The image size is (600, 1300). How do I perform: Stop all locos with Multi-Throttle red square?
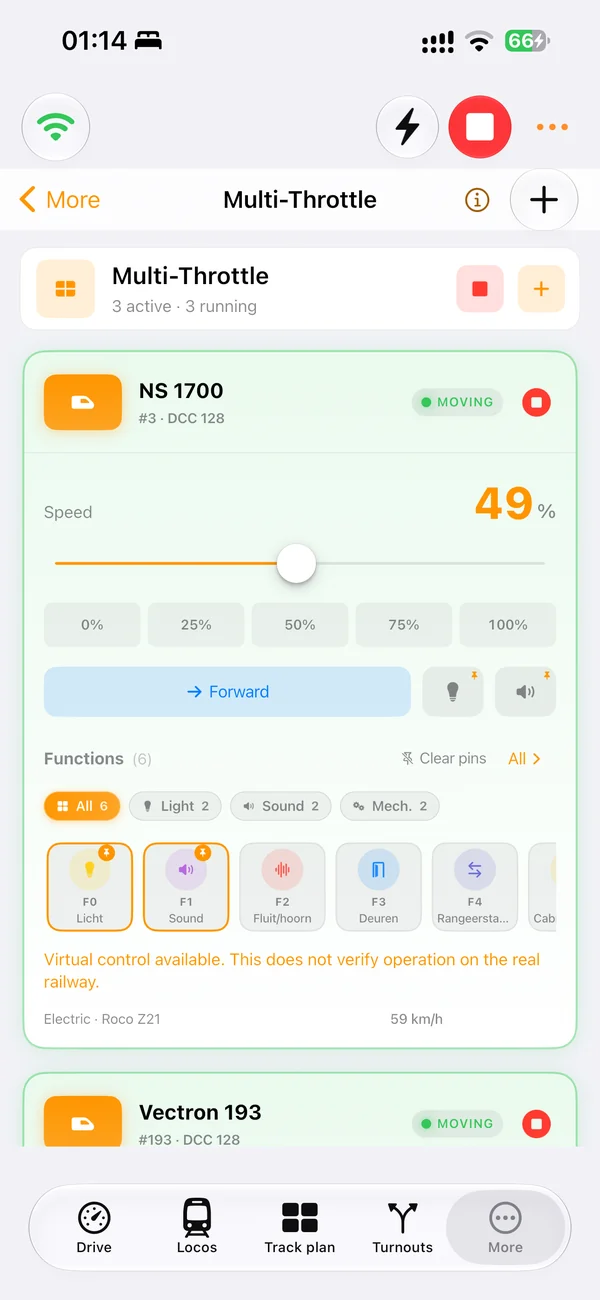point(480,289)
